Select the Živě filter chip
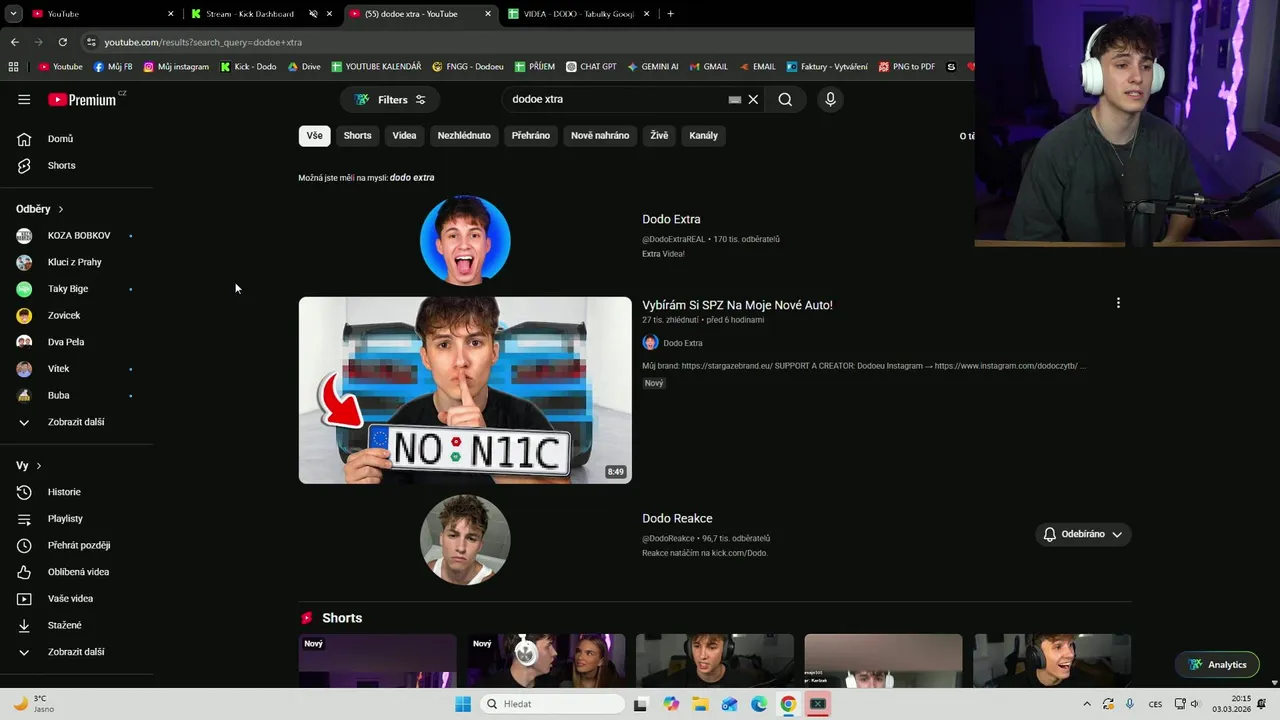 659,136
